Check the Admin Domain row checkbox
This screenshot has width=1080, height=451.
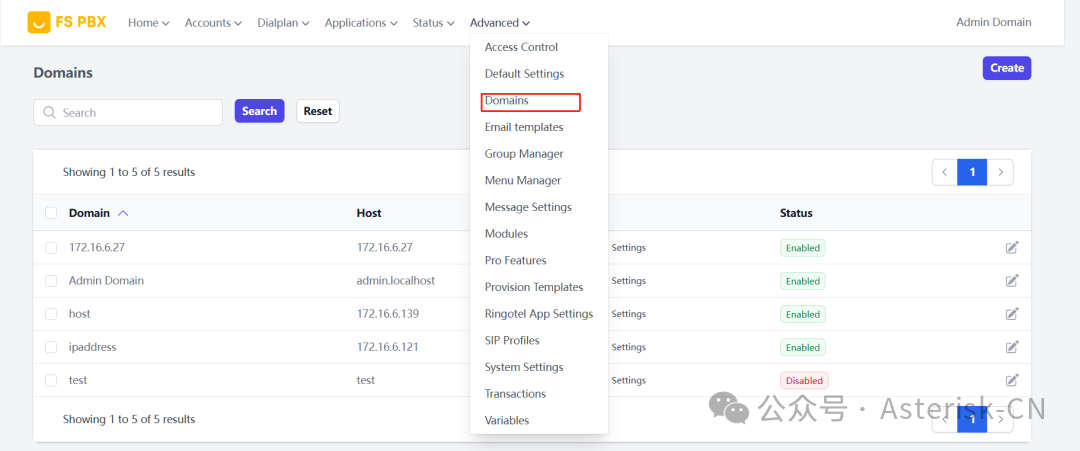[51, 281]
